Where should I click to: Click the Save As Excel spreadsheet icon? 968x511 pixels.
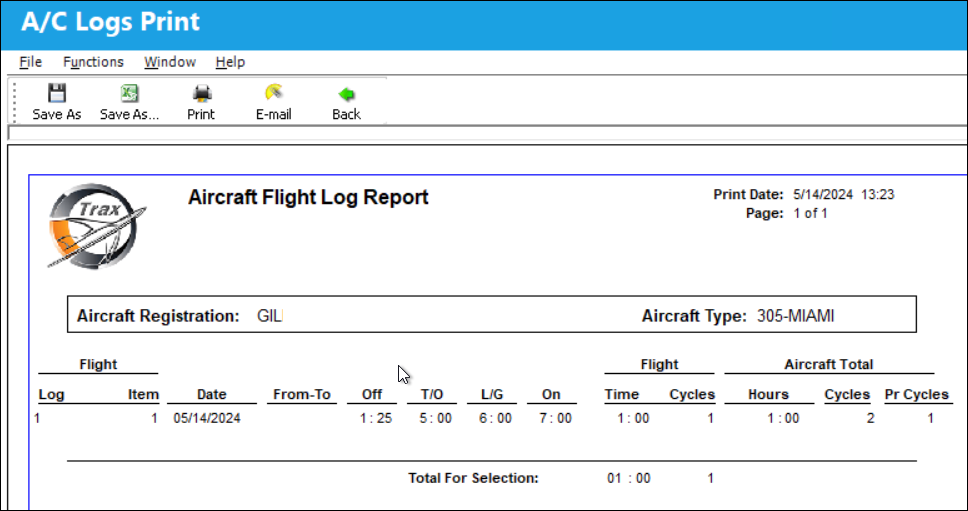point(129,93)
